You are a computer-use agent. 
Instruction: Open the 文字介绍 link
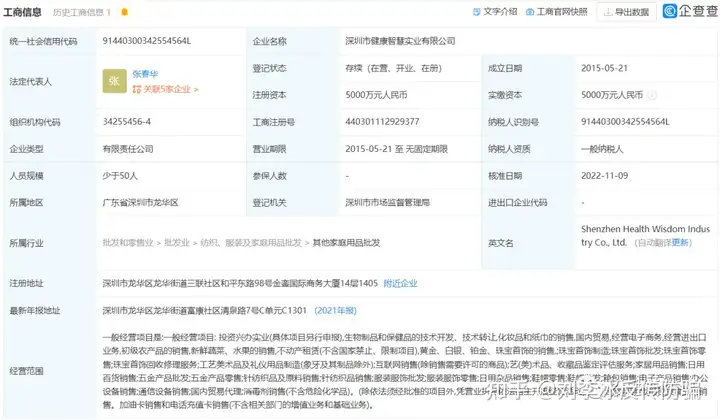click(495, 12)
